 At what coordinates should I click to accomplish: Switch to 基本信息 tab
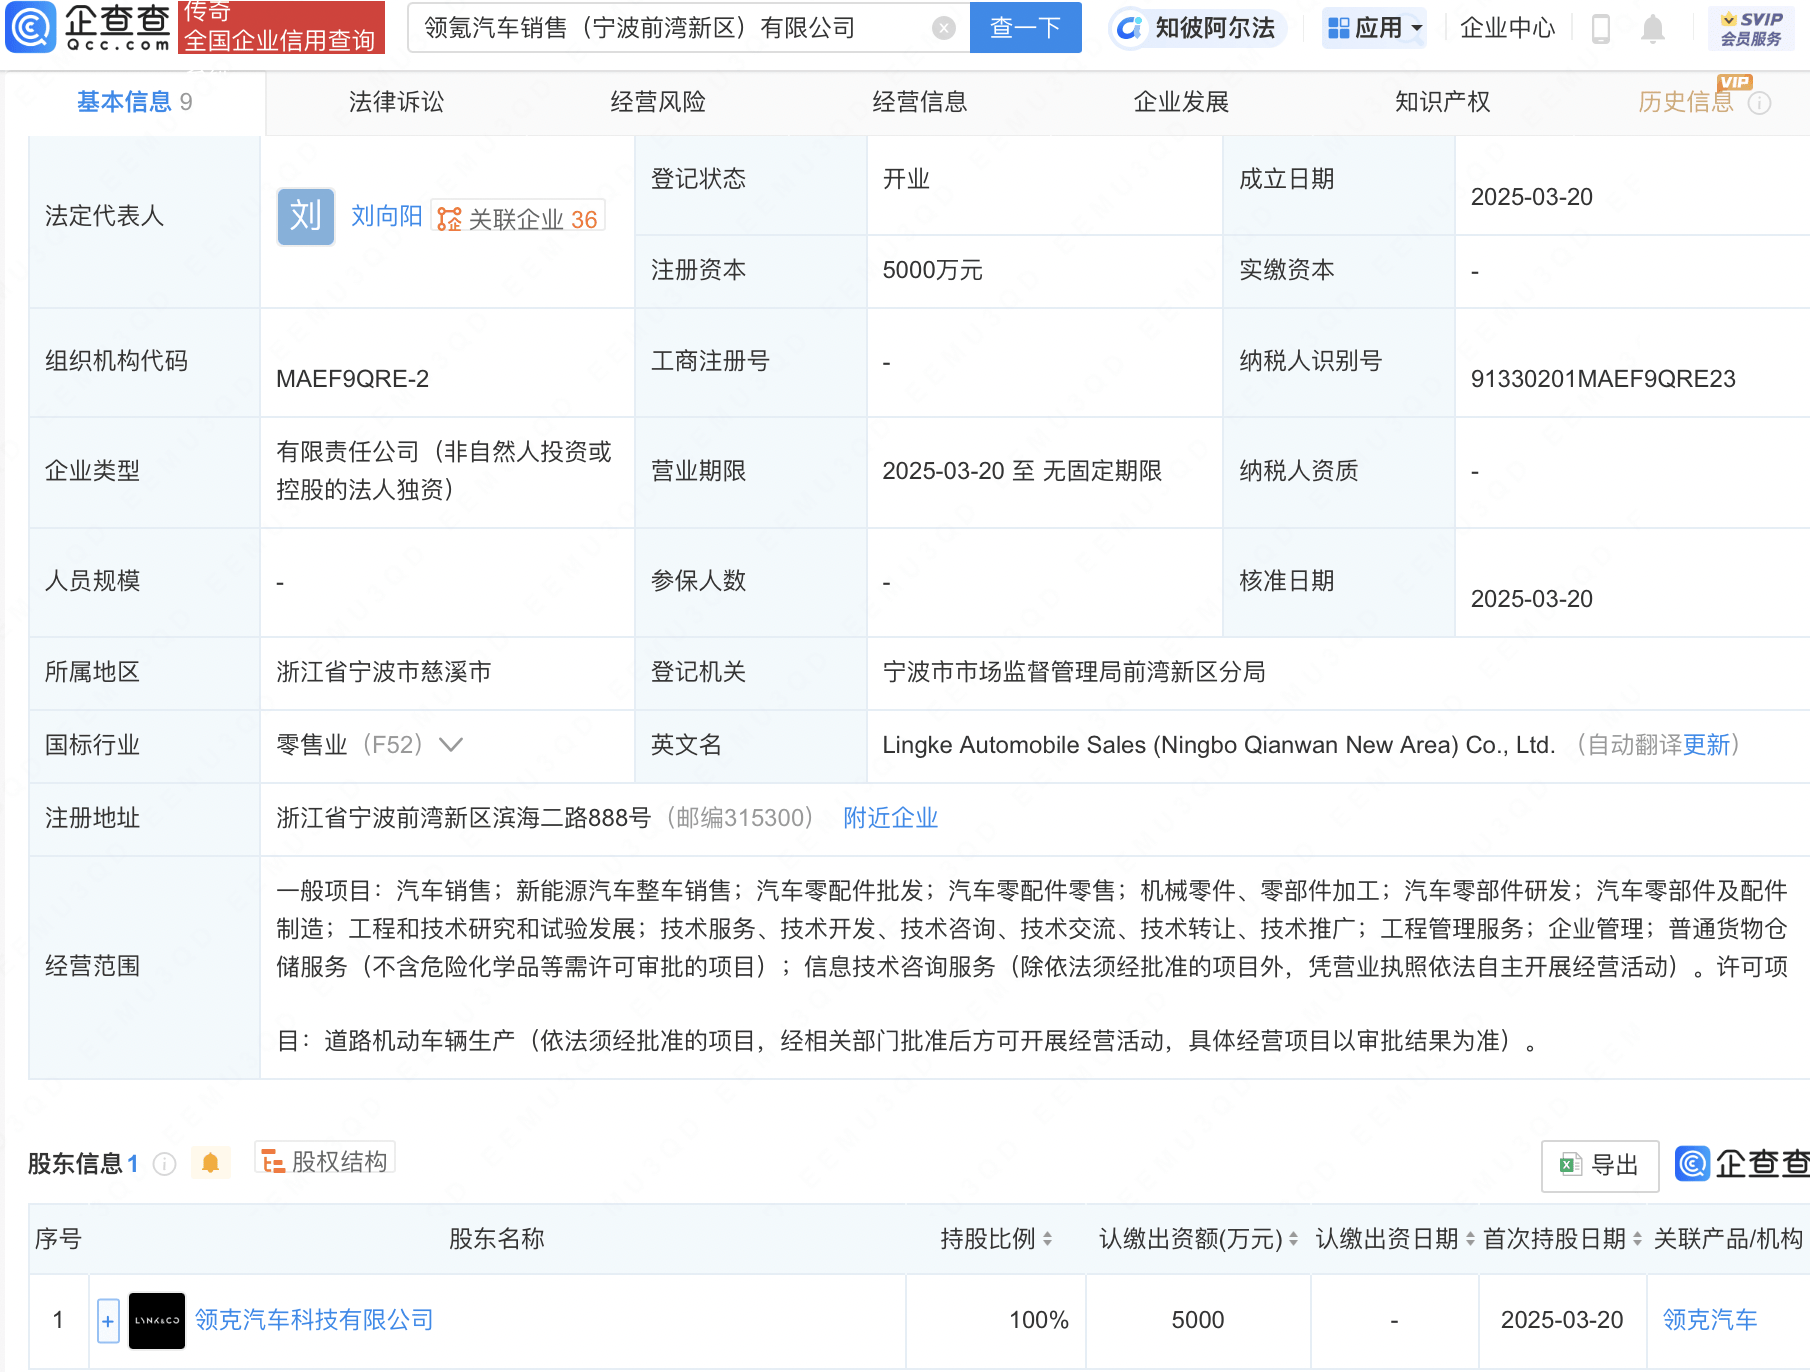pos(134,102)
